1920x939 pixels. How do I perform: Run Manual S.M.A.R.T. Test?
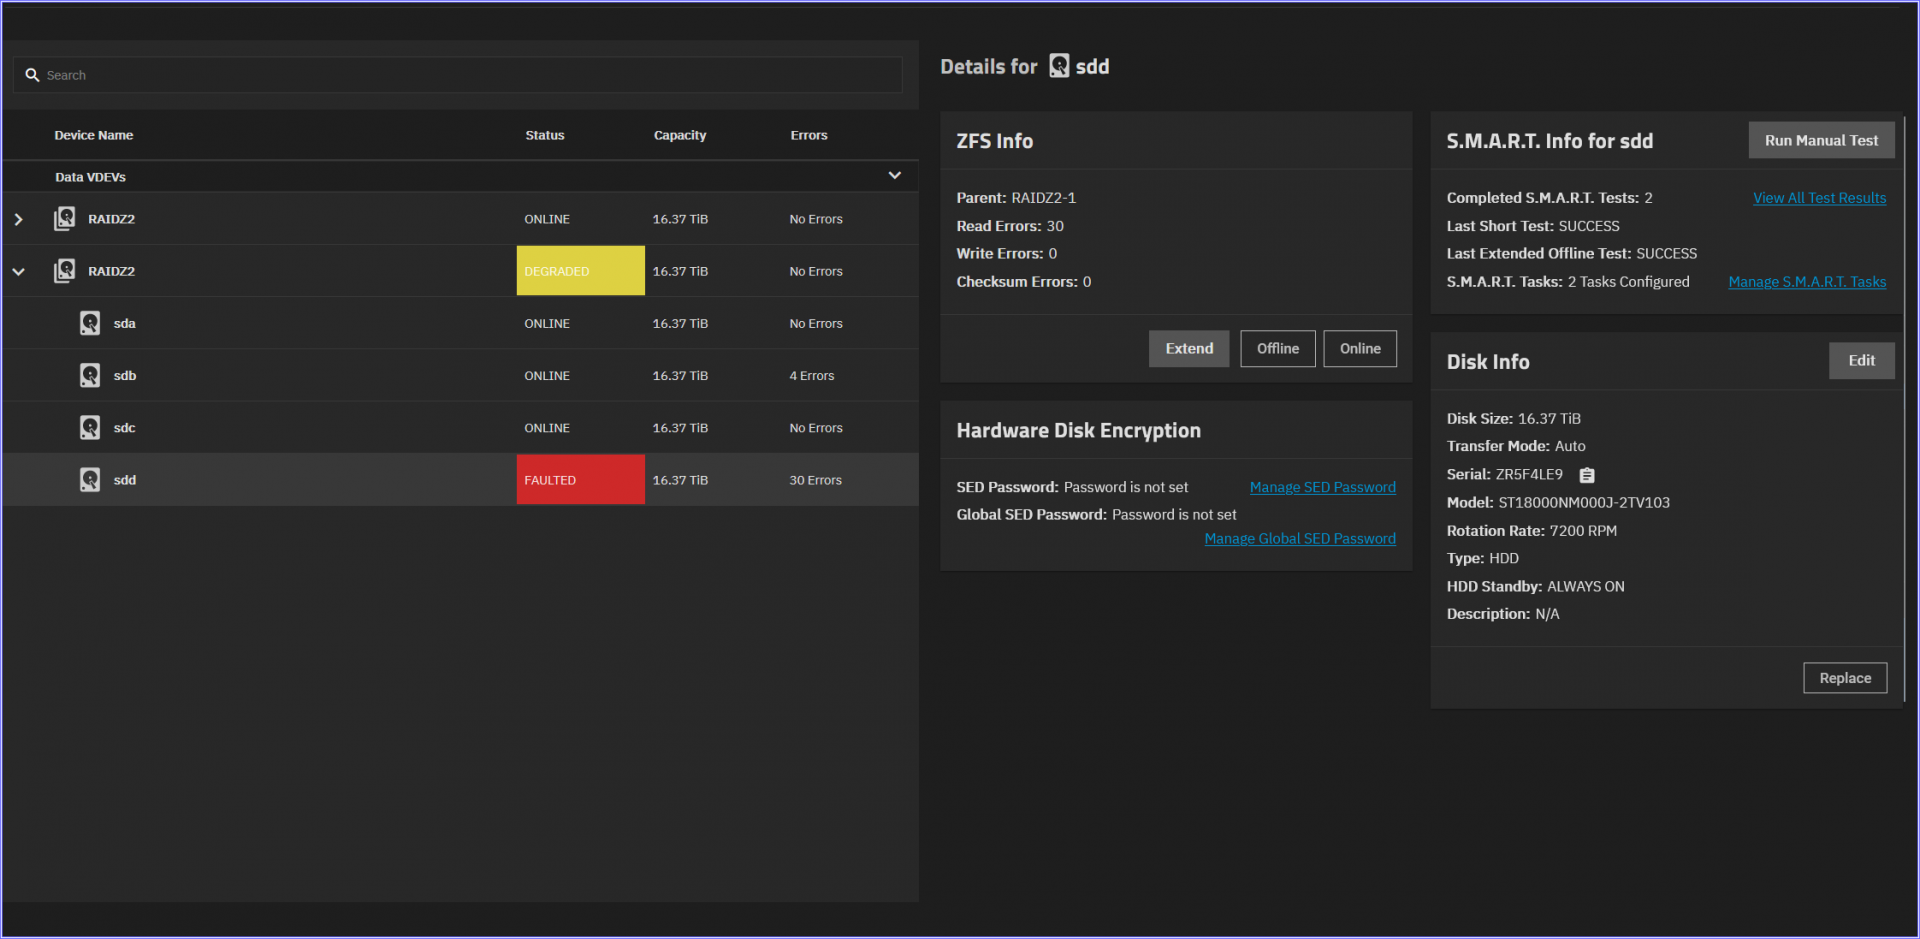pos(1821,140)
